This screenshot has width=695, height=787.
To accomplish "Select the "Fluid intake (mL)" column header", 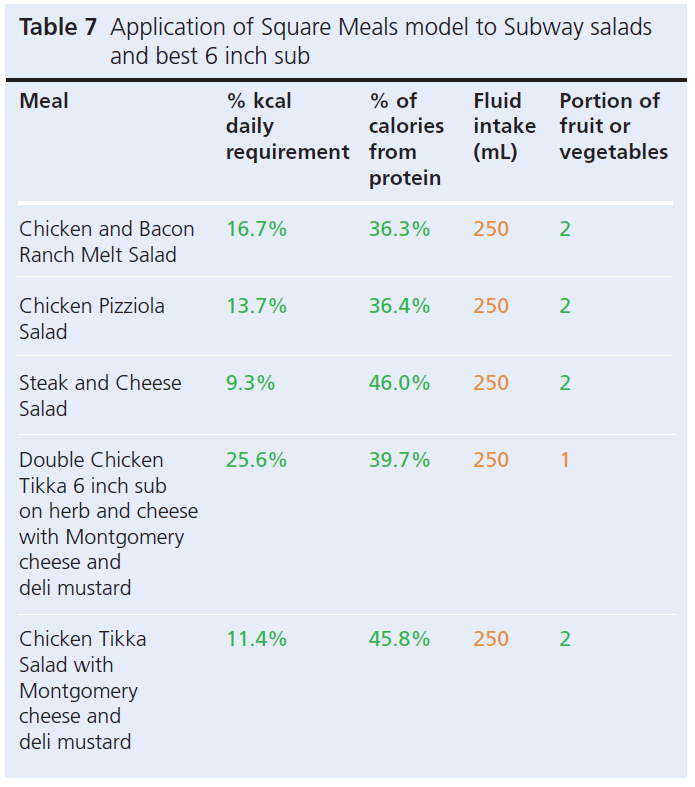I will (504, 127).
